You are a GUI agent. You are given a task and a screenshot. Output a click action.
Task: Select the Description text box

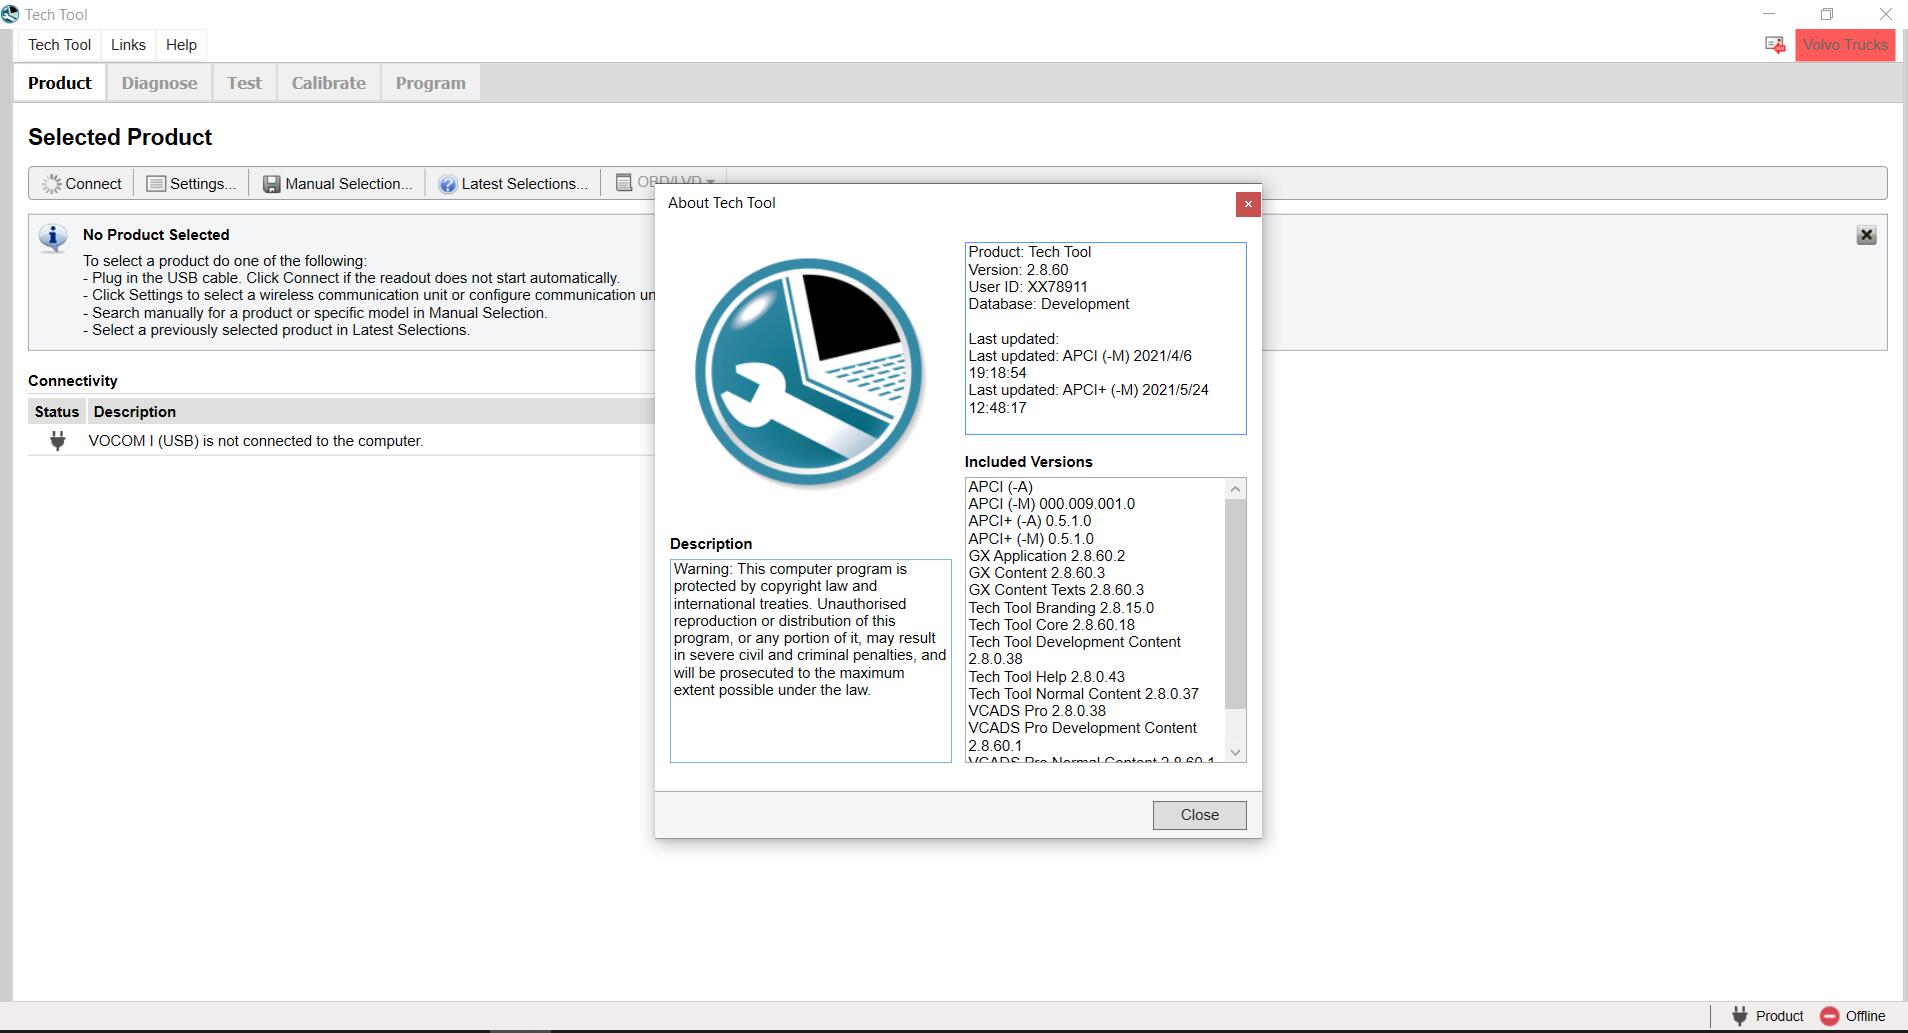click(811, 660)
